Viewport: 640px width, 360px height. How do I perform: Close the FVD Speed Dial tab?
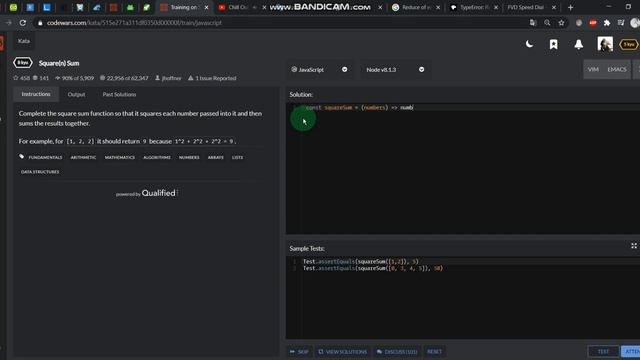coord(553,7)
